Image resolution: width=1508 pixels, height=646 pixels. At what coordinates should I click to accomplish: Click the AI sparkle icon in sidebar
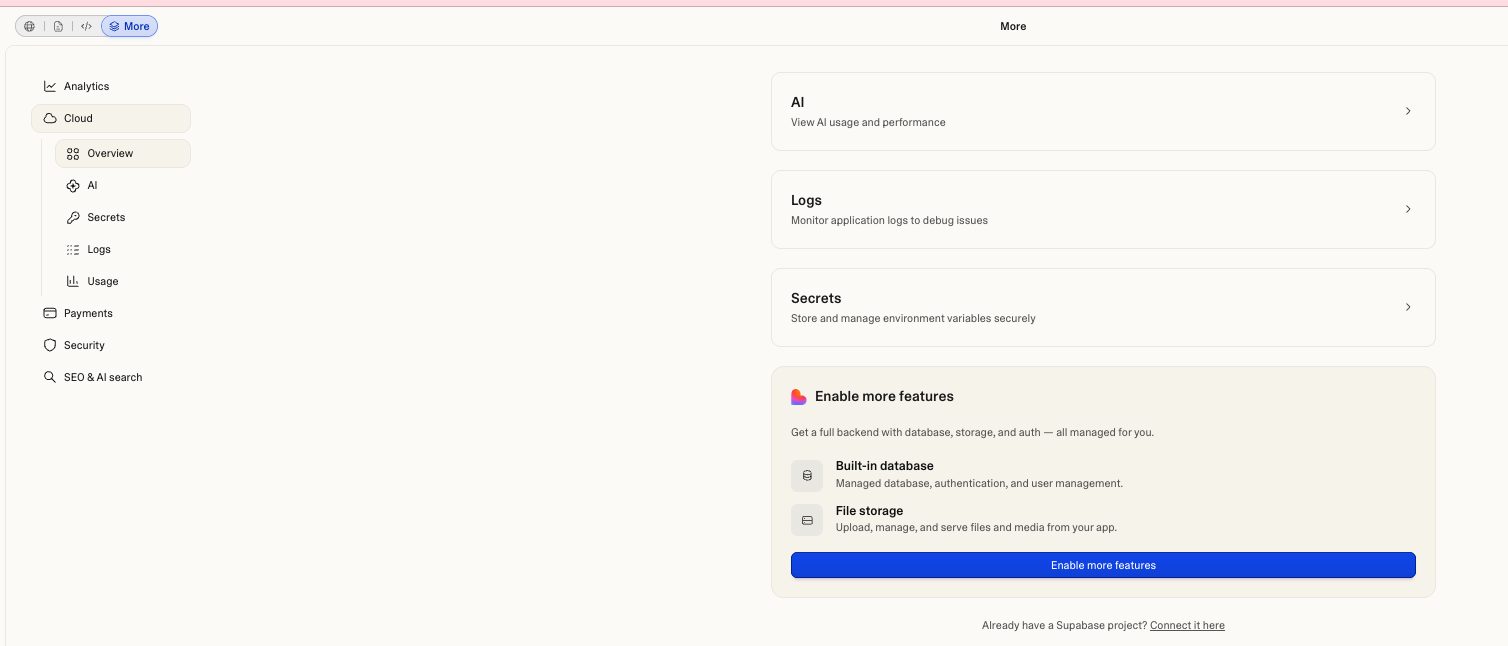point(73,186)
